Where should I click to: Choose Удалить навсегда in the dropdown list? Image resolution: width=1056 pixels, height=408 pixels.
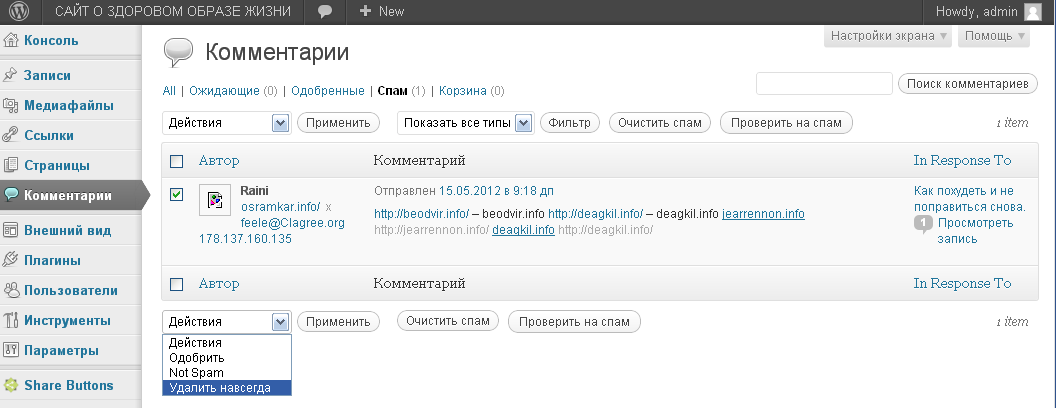(x=227, y=388)
